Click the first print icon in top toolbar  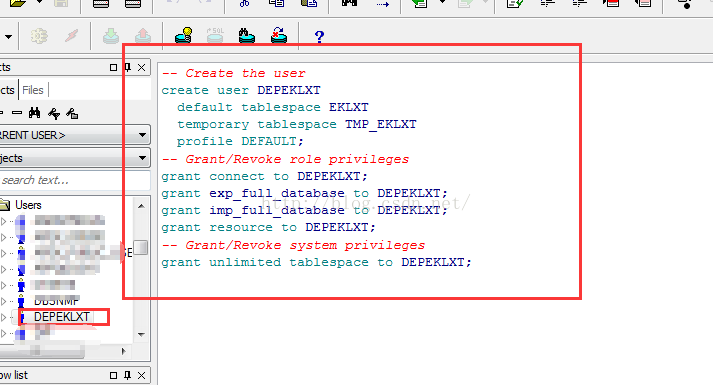click(100, 4)
